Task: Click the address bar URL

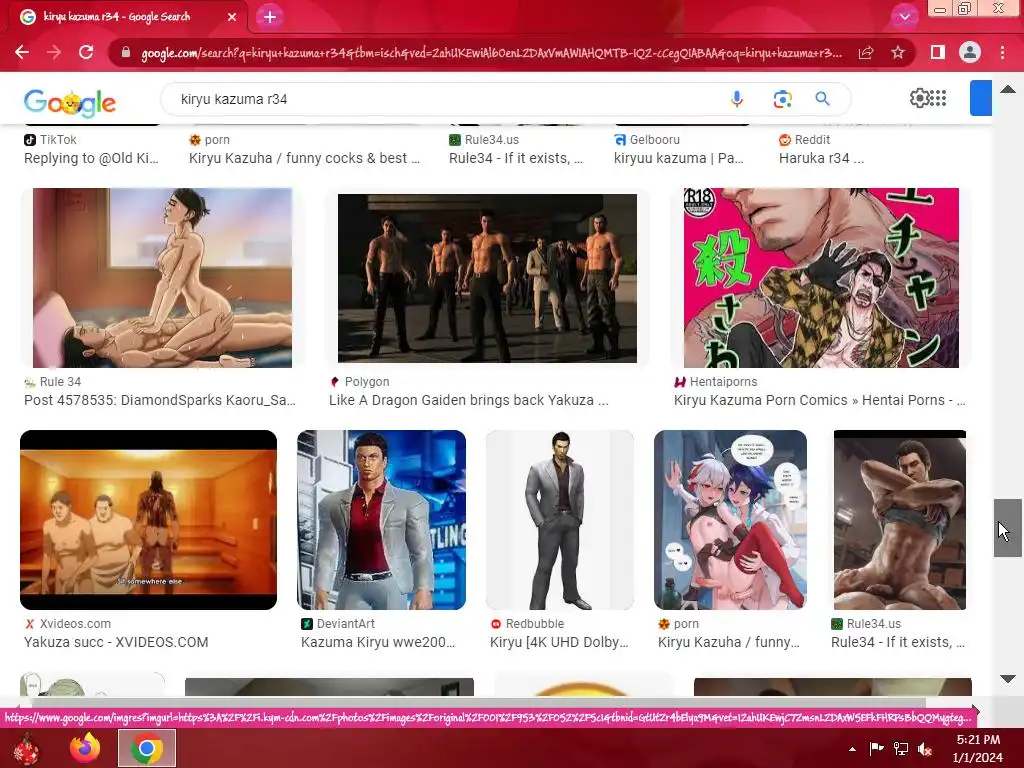Action: 491,53
